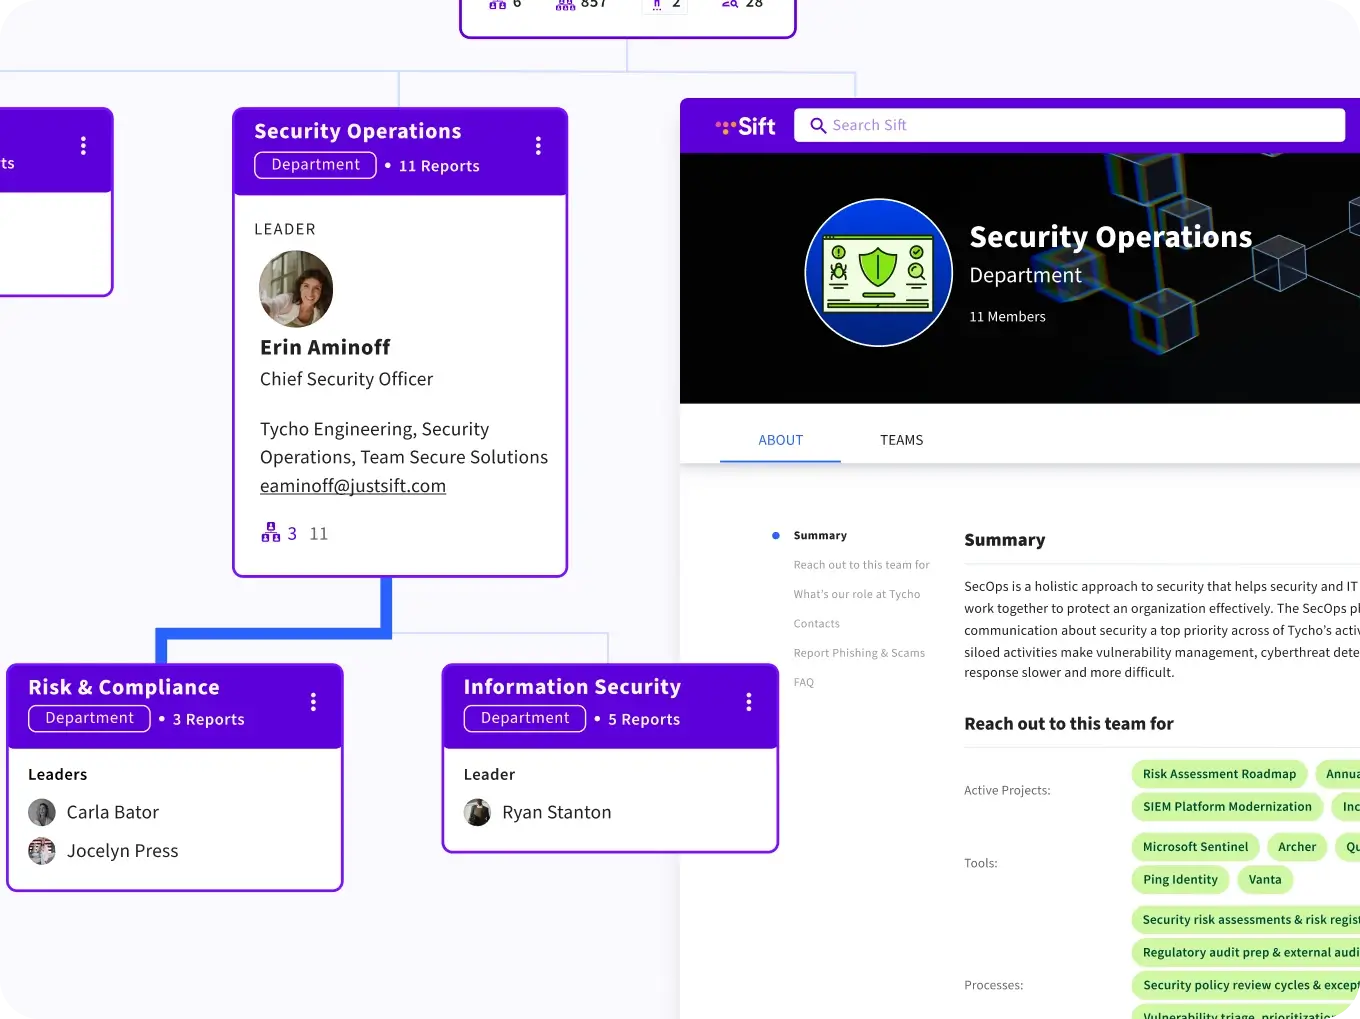Click '3 Reports' on Risk & Compliance card

tap(208, 719)
